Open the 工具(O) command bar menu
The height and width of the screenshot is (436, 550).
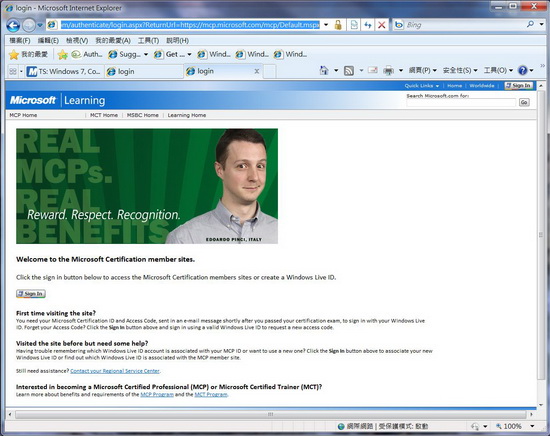point(498,71)
